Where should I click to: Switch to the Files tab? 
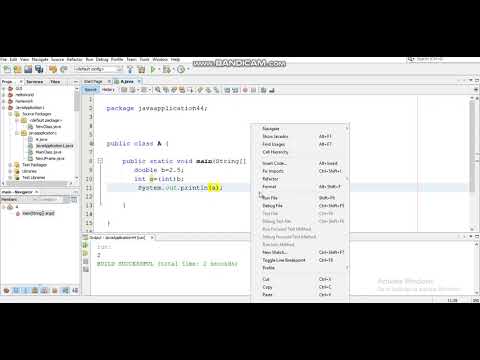[x=55, y=82]
